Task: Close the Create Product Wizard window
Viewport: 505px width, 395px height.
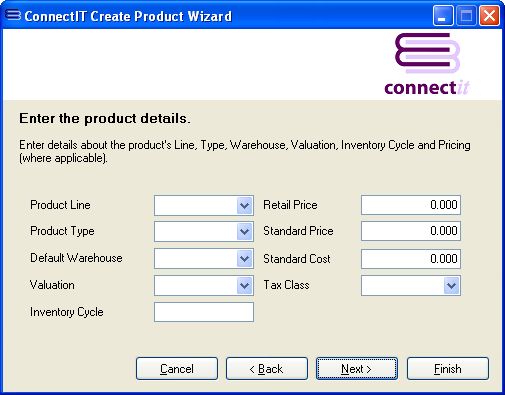Action: (x=489, y=16)
